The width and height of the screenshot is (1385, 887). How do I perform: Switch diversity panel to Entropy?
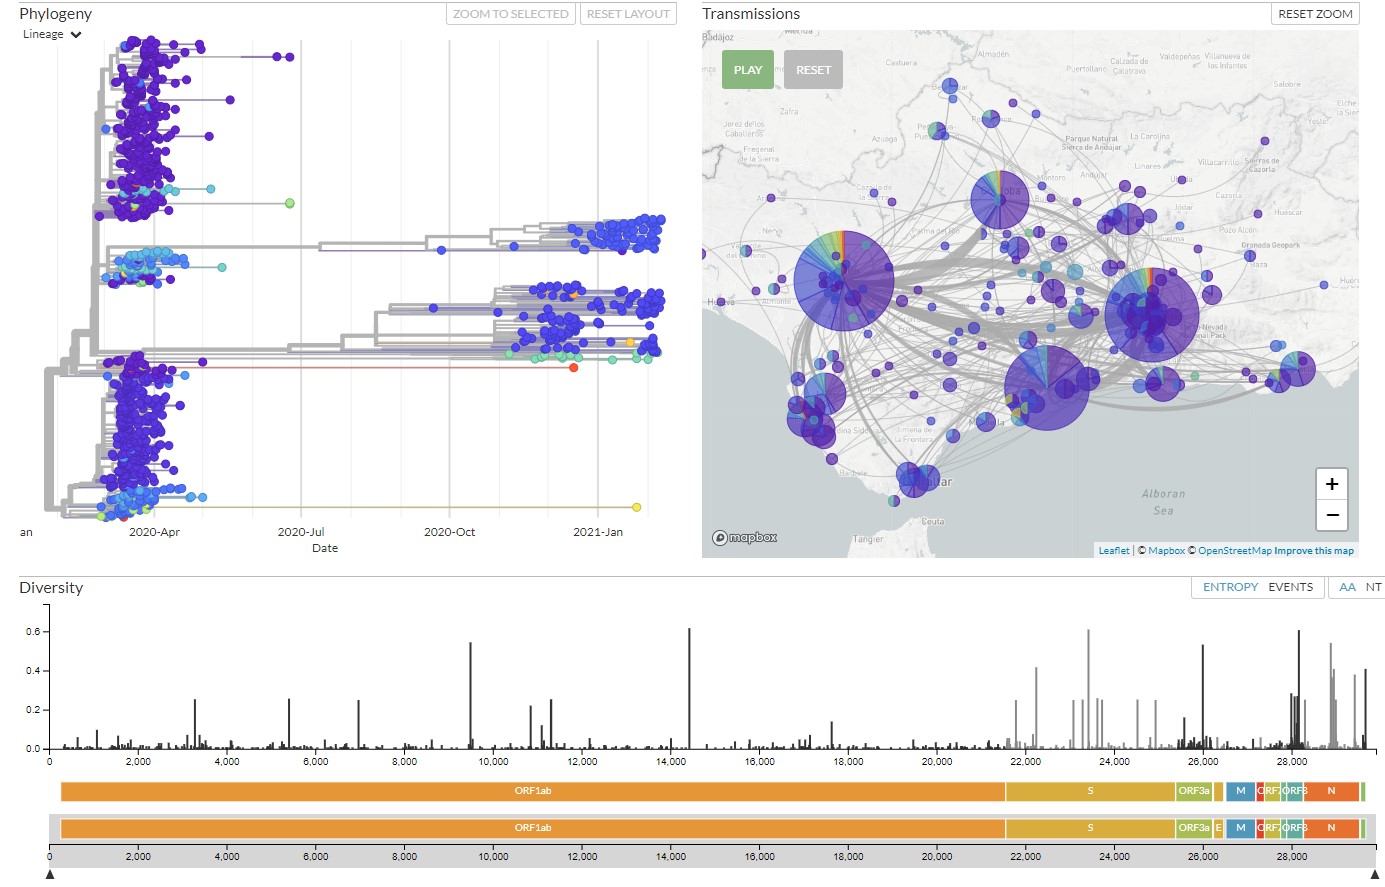coord(1229,587)
